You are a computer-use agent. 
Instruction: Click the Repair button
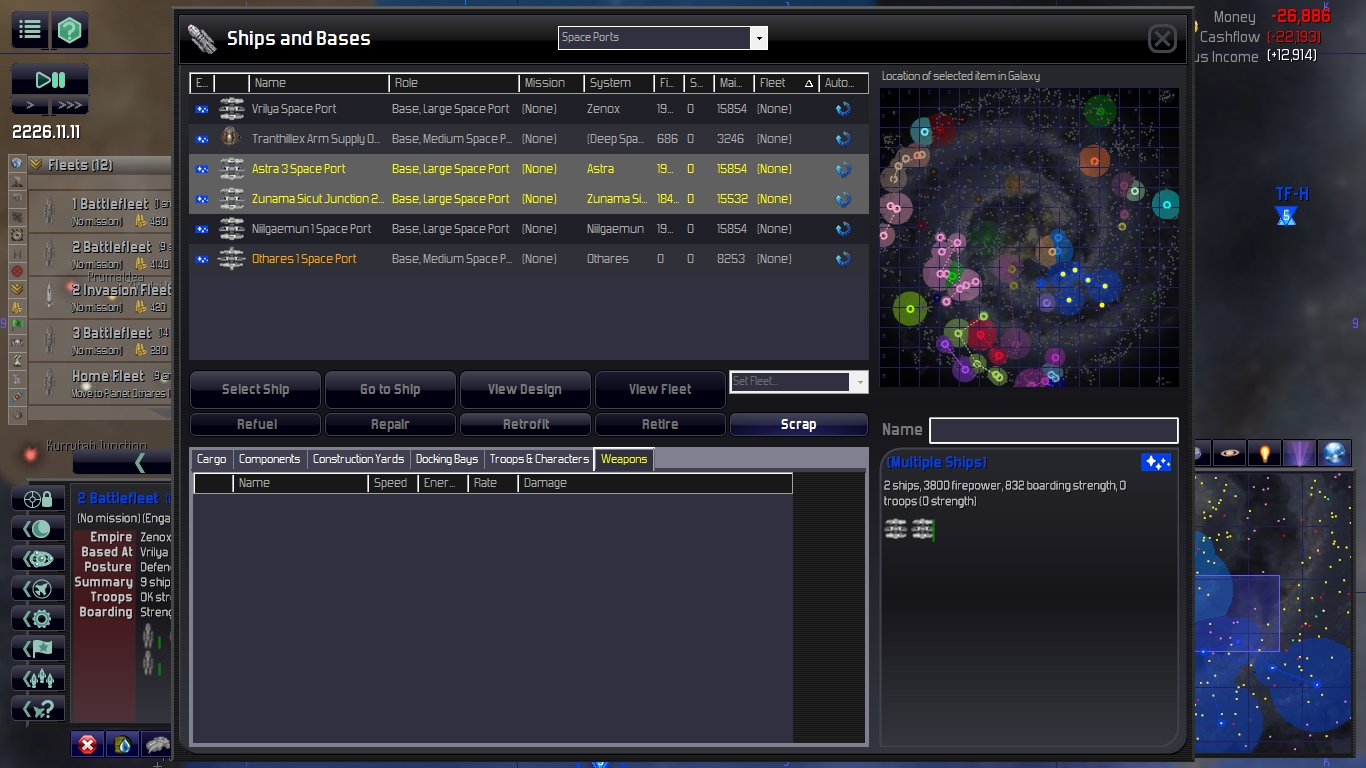click(390, 424)
